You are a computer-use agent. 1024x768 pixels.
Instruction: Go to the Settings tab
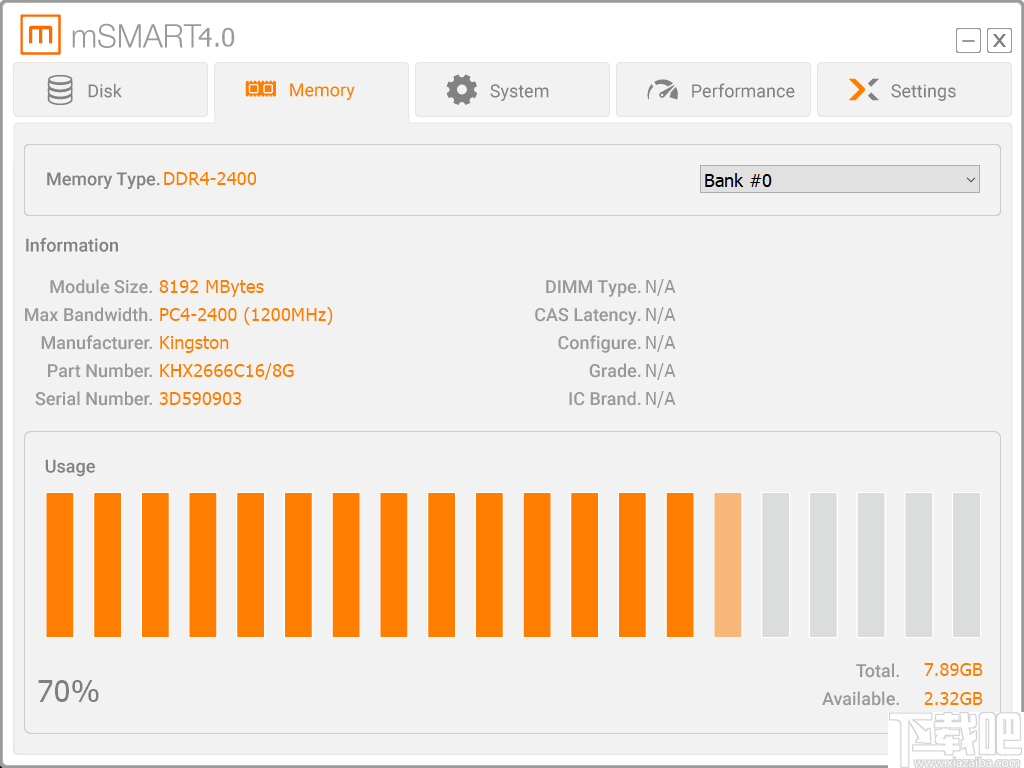(x=914, y=90)
